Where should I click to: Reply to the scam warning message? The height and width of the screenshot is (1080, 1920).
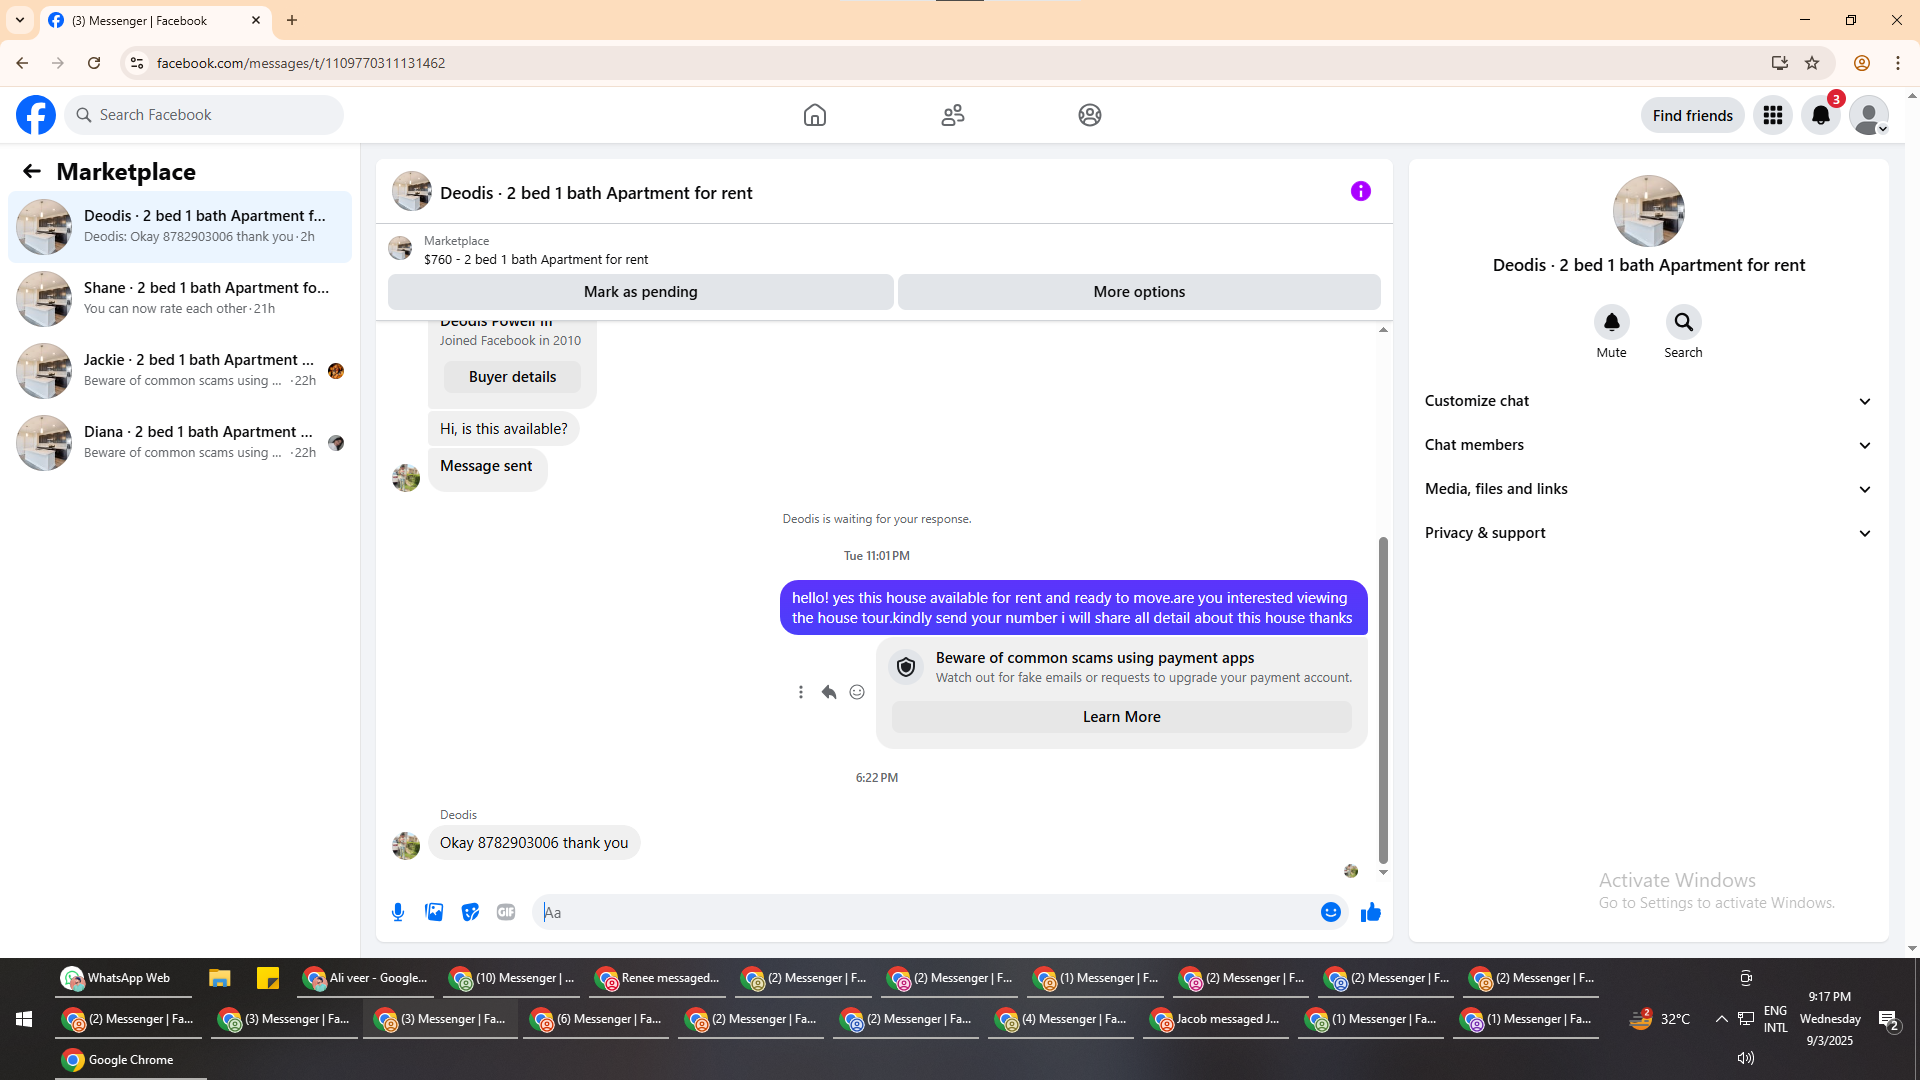tap(829, 692)
